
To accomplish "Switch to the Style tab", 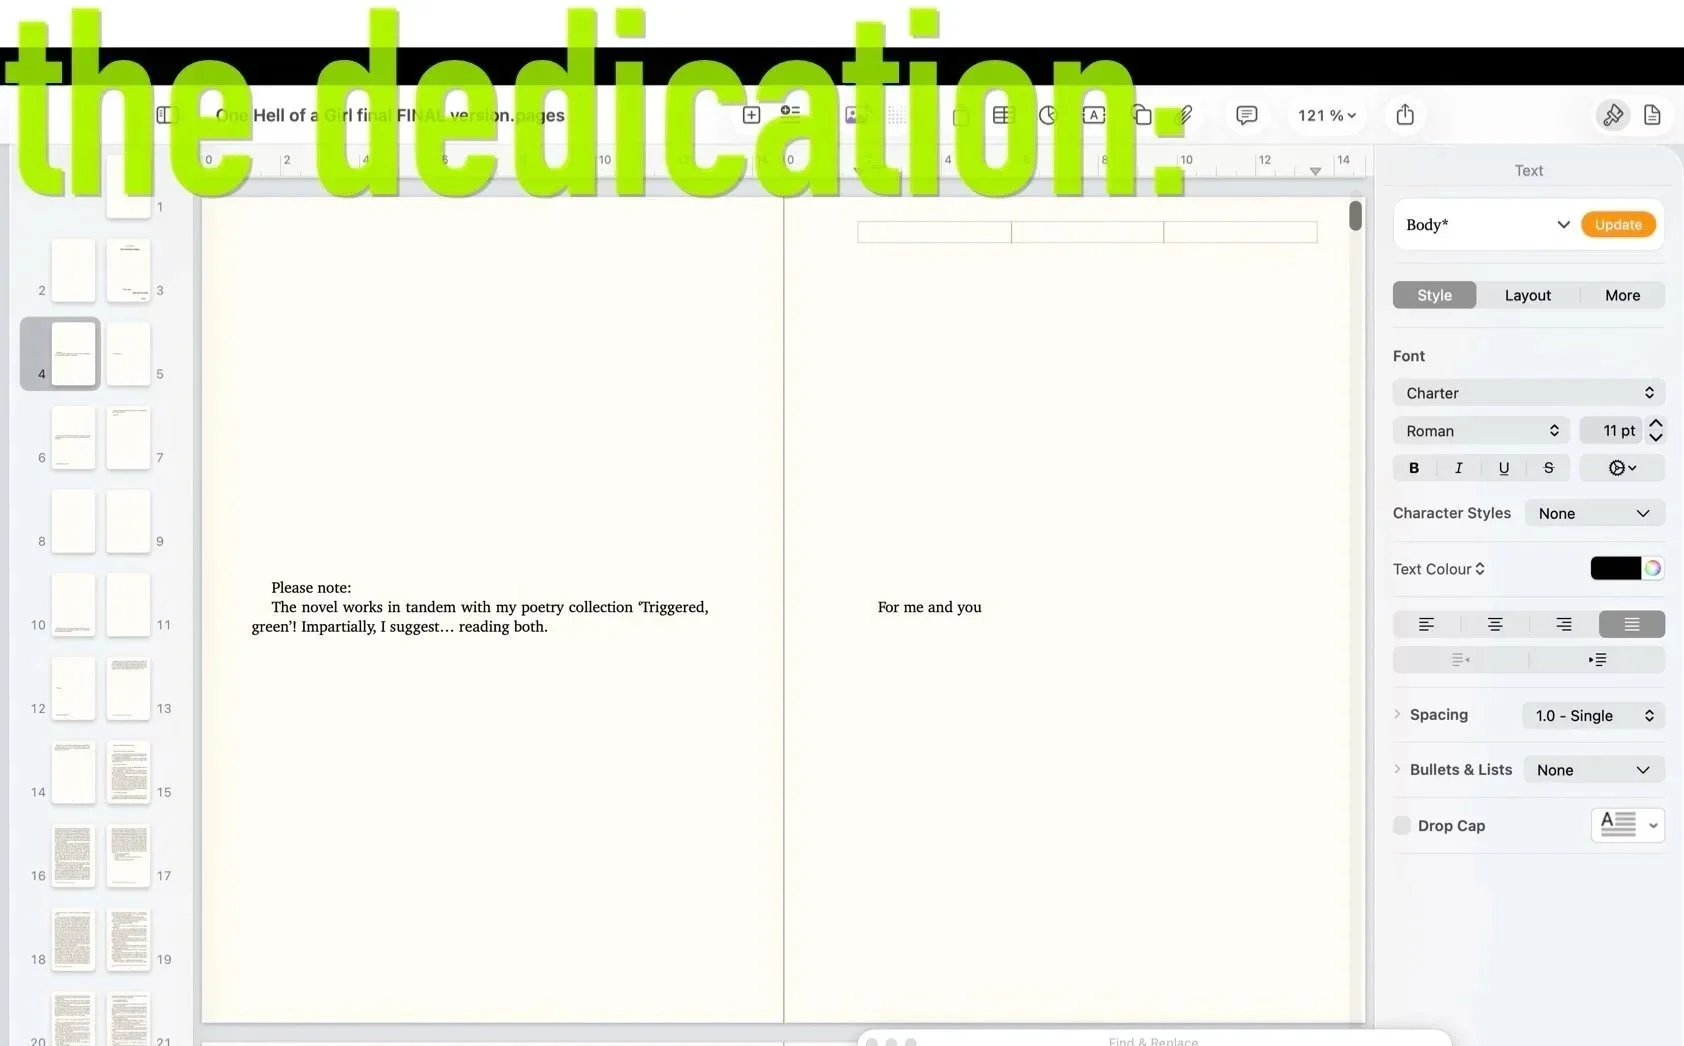I will pos(1434,295).
